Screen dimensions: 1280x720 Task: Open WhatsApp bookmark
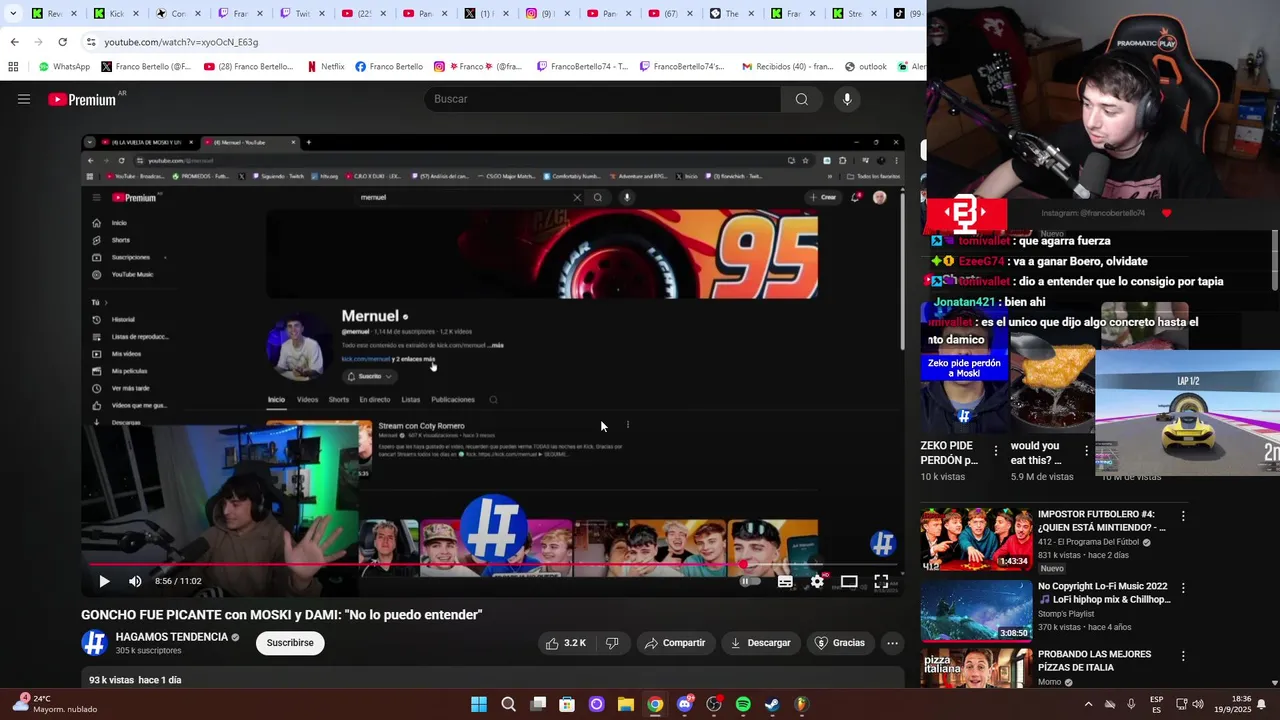(64, 67)
